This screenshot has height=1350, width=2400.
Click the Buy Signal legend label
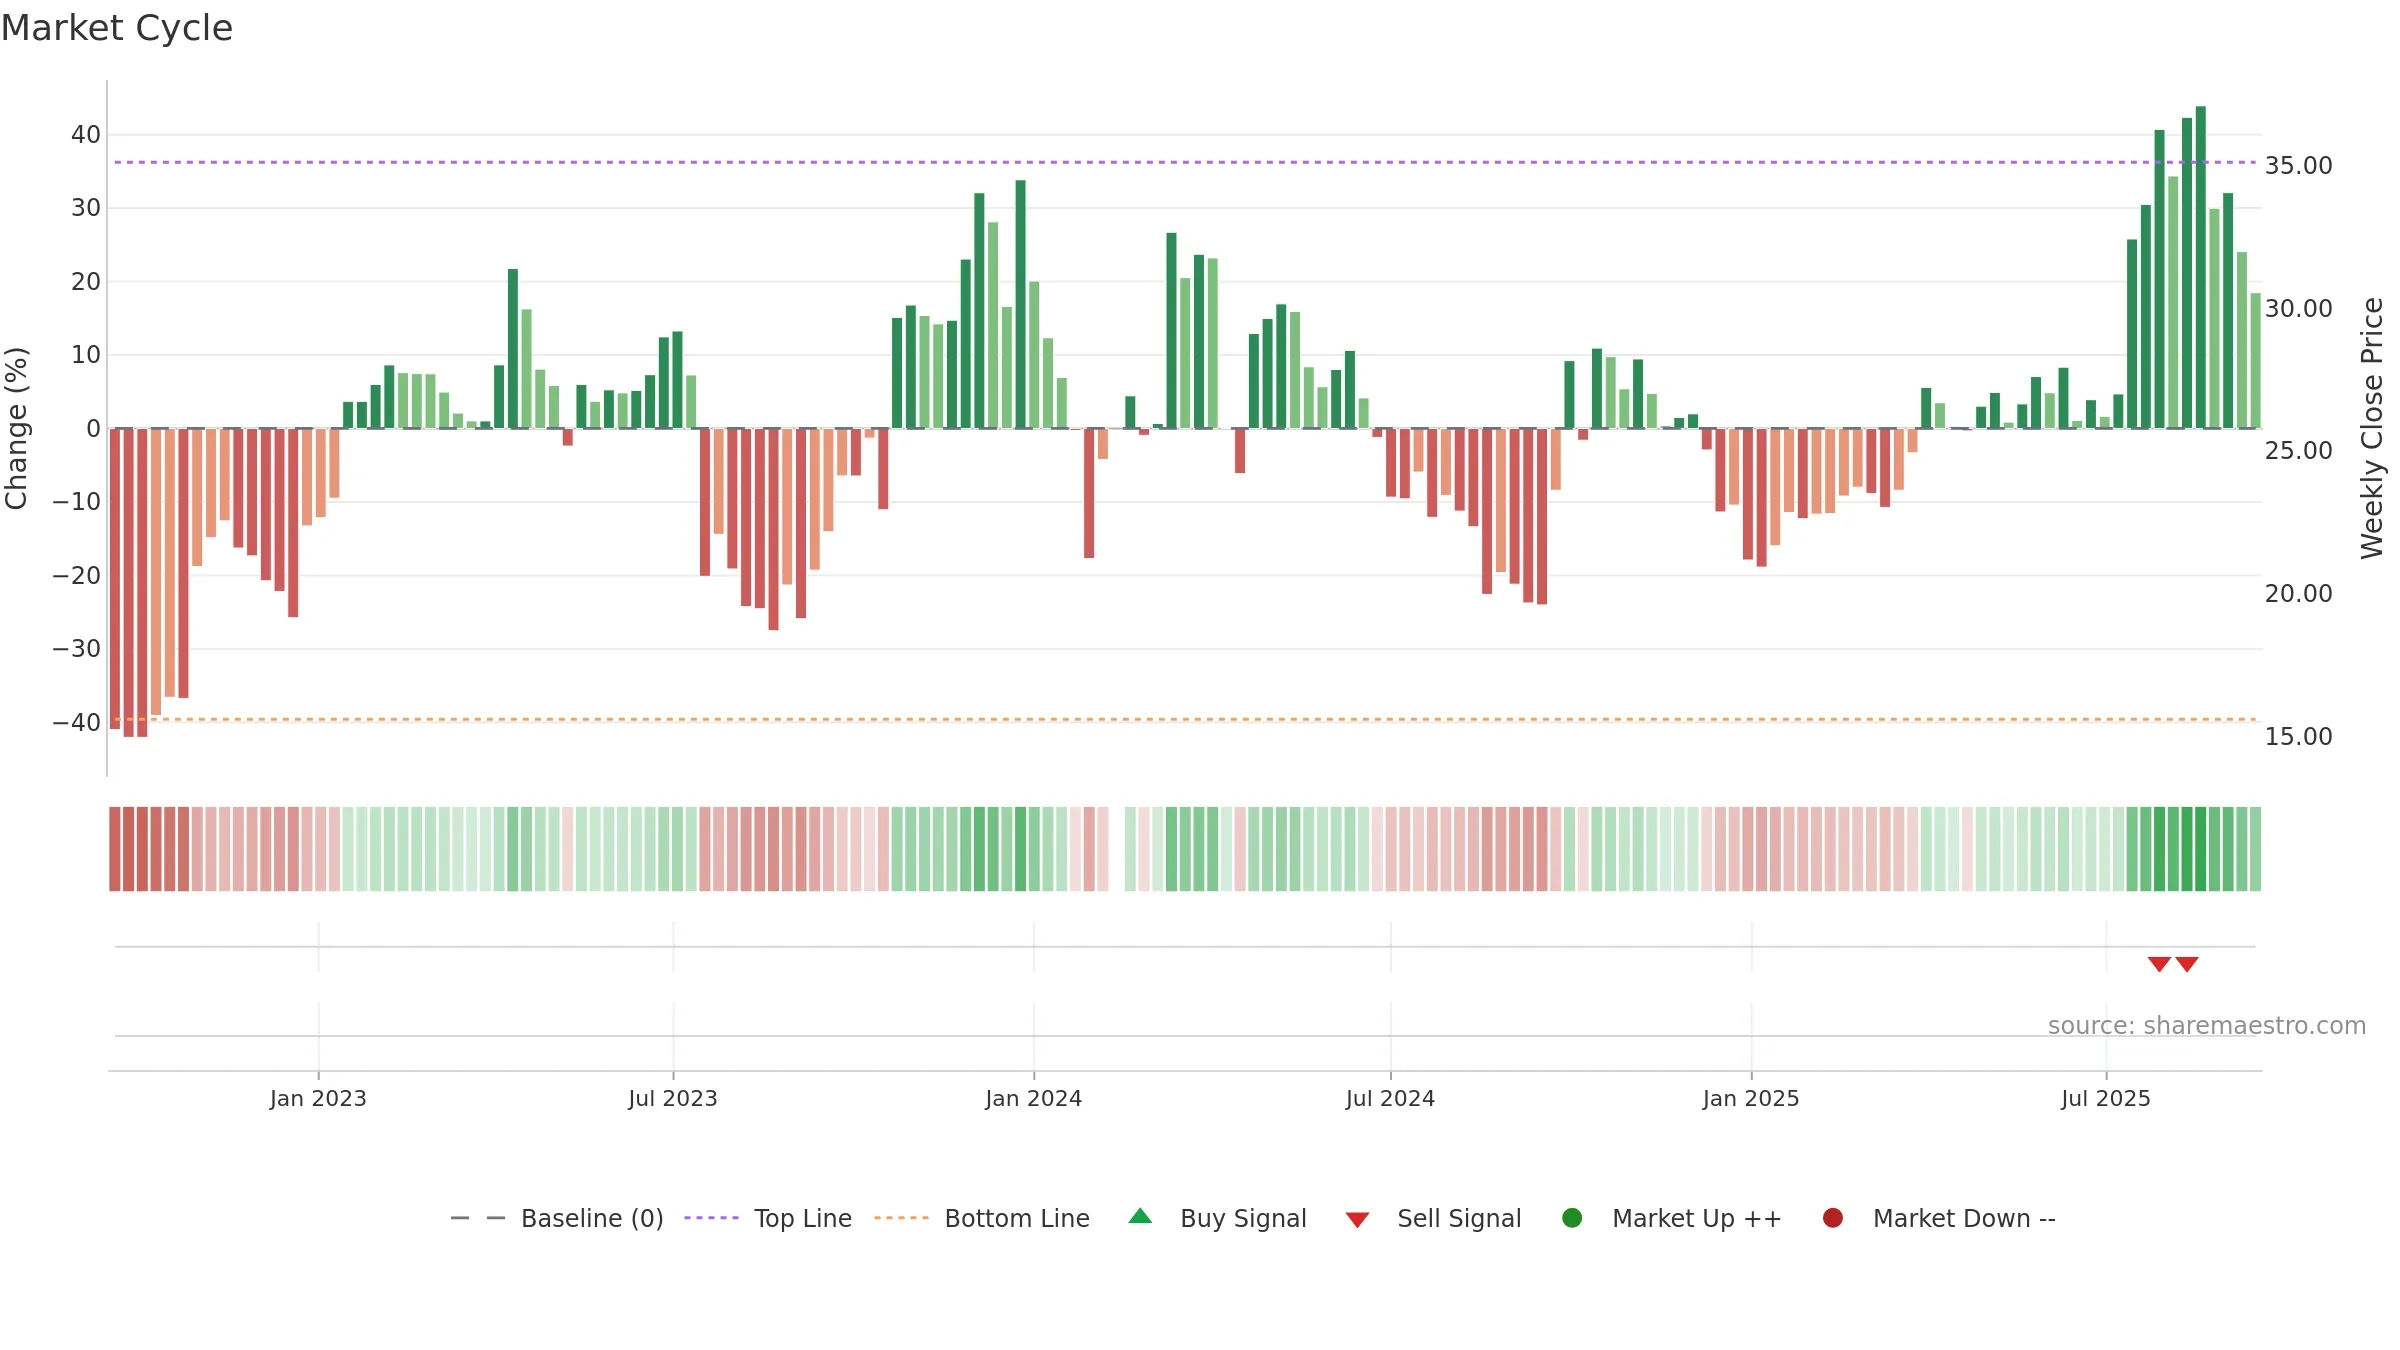(1243, 1218)
